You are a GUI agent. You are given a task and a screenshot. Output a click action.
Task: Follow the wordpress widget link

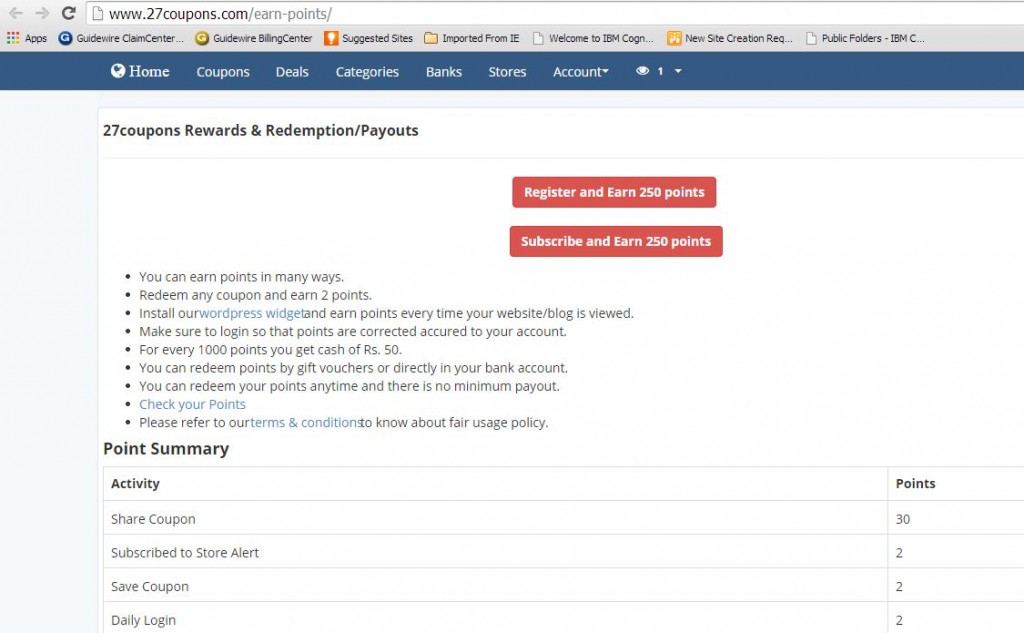[251, 314]
